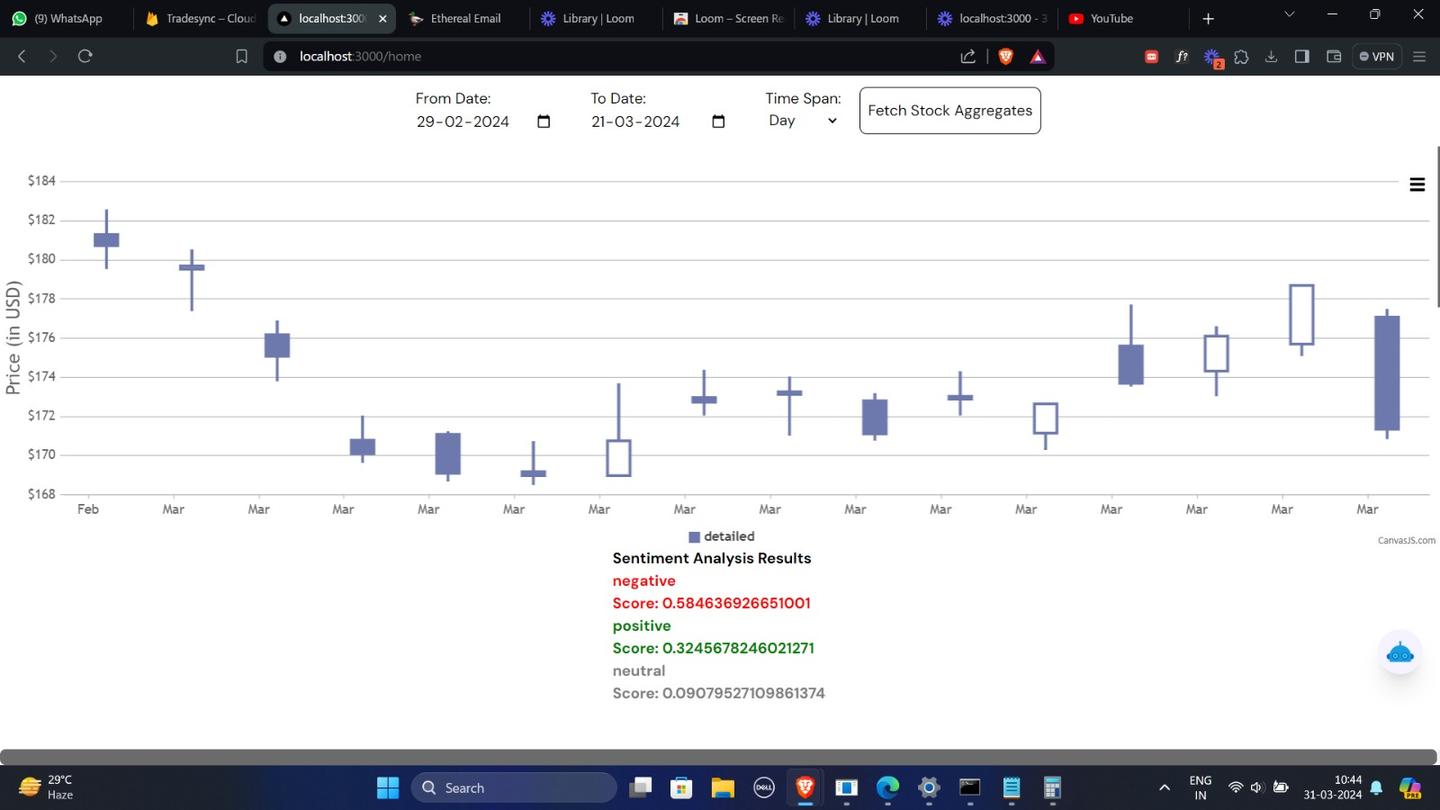Viewport: 1440px width, 810px height.
Task: Open the Terminal app in taskbar
Action: (x=969, y=788)
